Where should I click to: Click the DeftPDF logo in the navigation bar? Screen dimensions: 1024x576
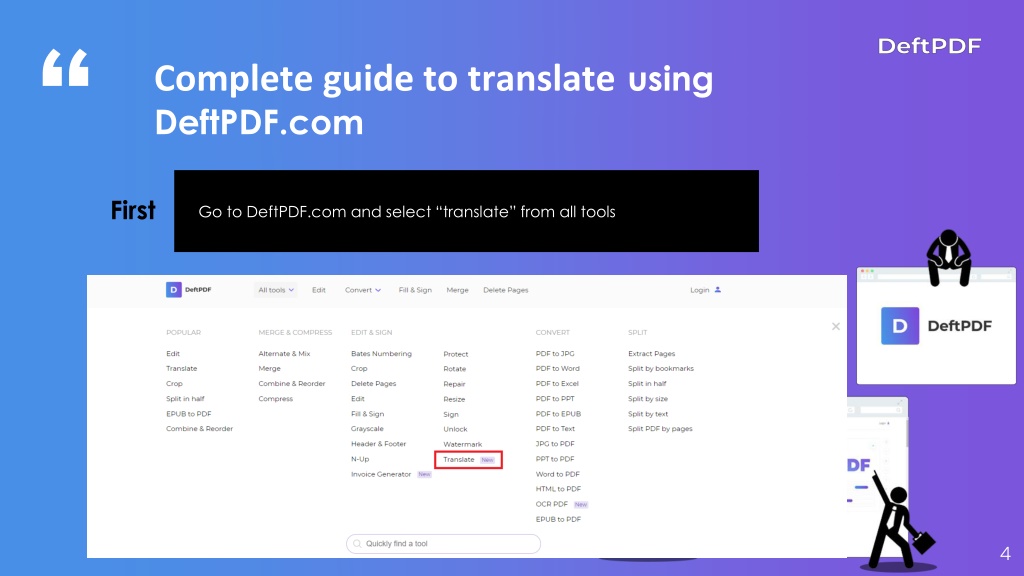[189, 290]
